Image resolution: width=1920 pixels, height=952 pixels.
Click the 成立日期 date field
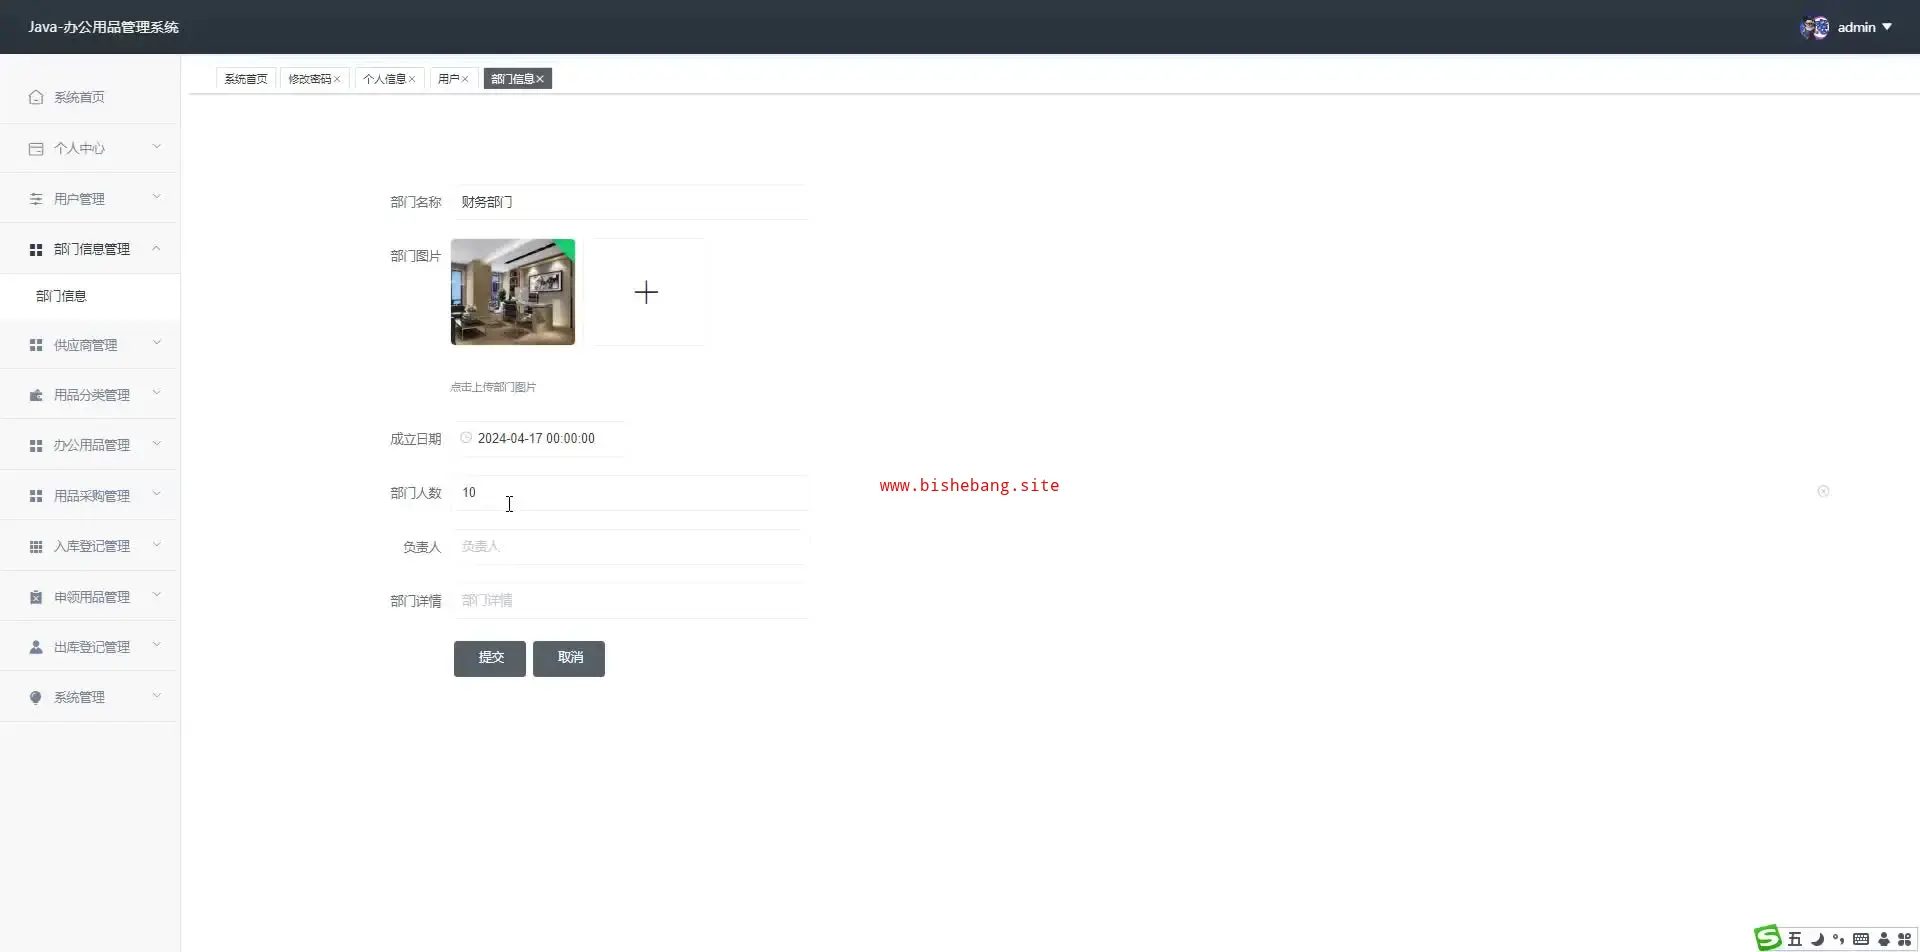click(539, 438)
